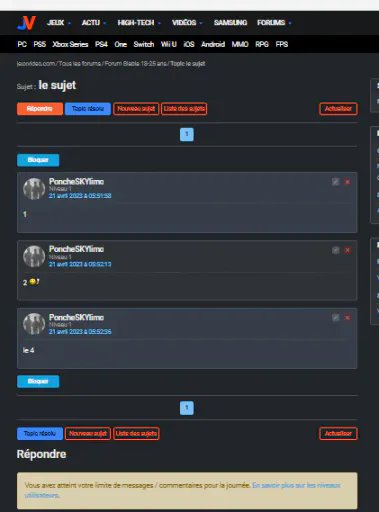Delete the message posted at 05:51:58
This screenshot has height=512, width=379.
(x=347, y=182)
